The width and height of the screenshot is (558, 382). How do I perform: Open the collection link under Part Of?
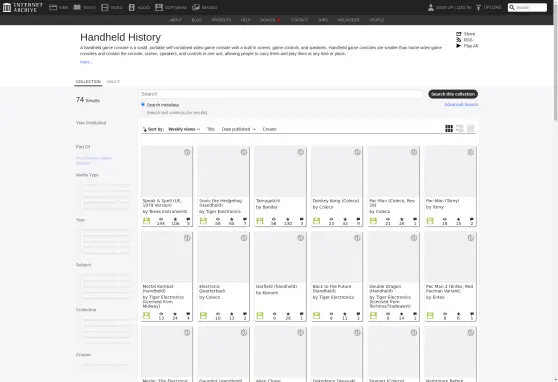(94, 160)
